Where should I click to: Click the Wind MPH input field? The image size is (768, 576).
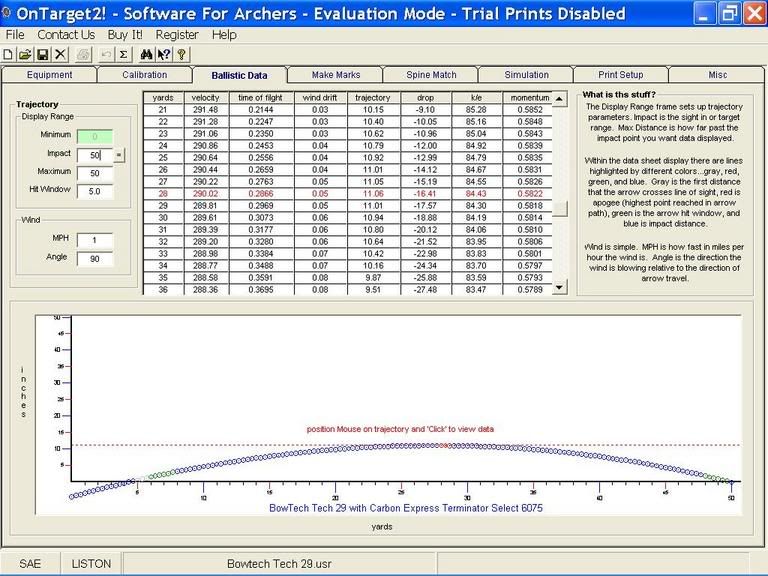pos(95,240)
